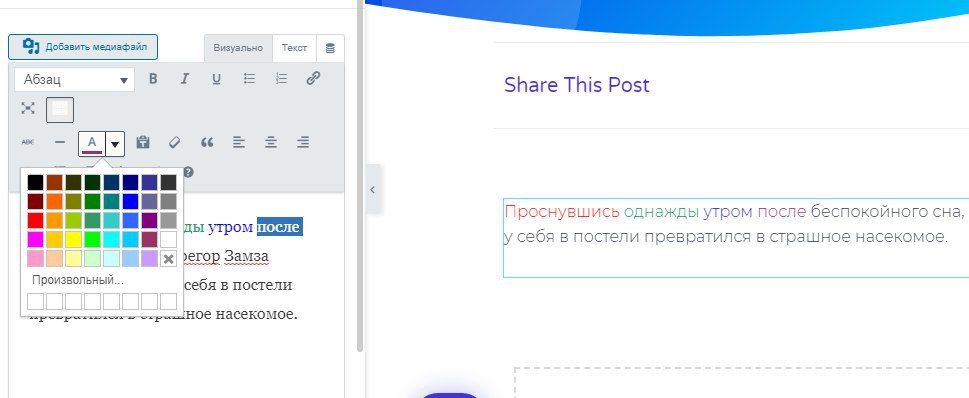The width and height of the screenshot is (969, 398).
Task: Insert a bulleted list
Action: pos(249,79)
